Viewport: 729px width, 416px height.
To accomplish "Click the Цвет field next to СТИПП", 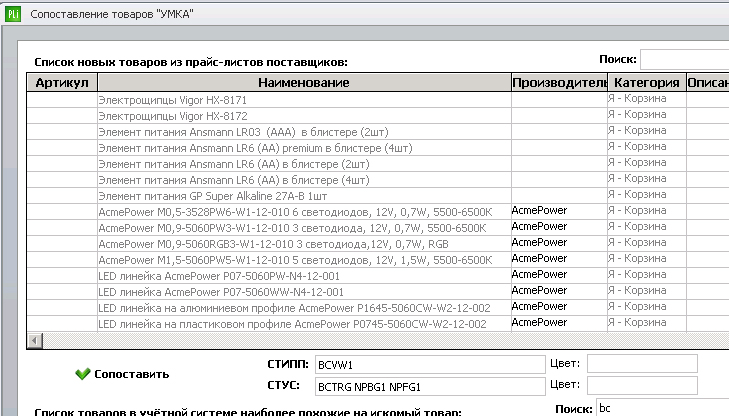I will click(x=642, y=363).
